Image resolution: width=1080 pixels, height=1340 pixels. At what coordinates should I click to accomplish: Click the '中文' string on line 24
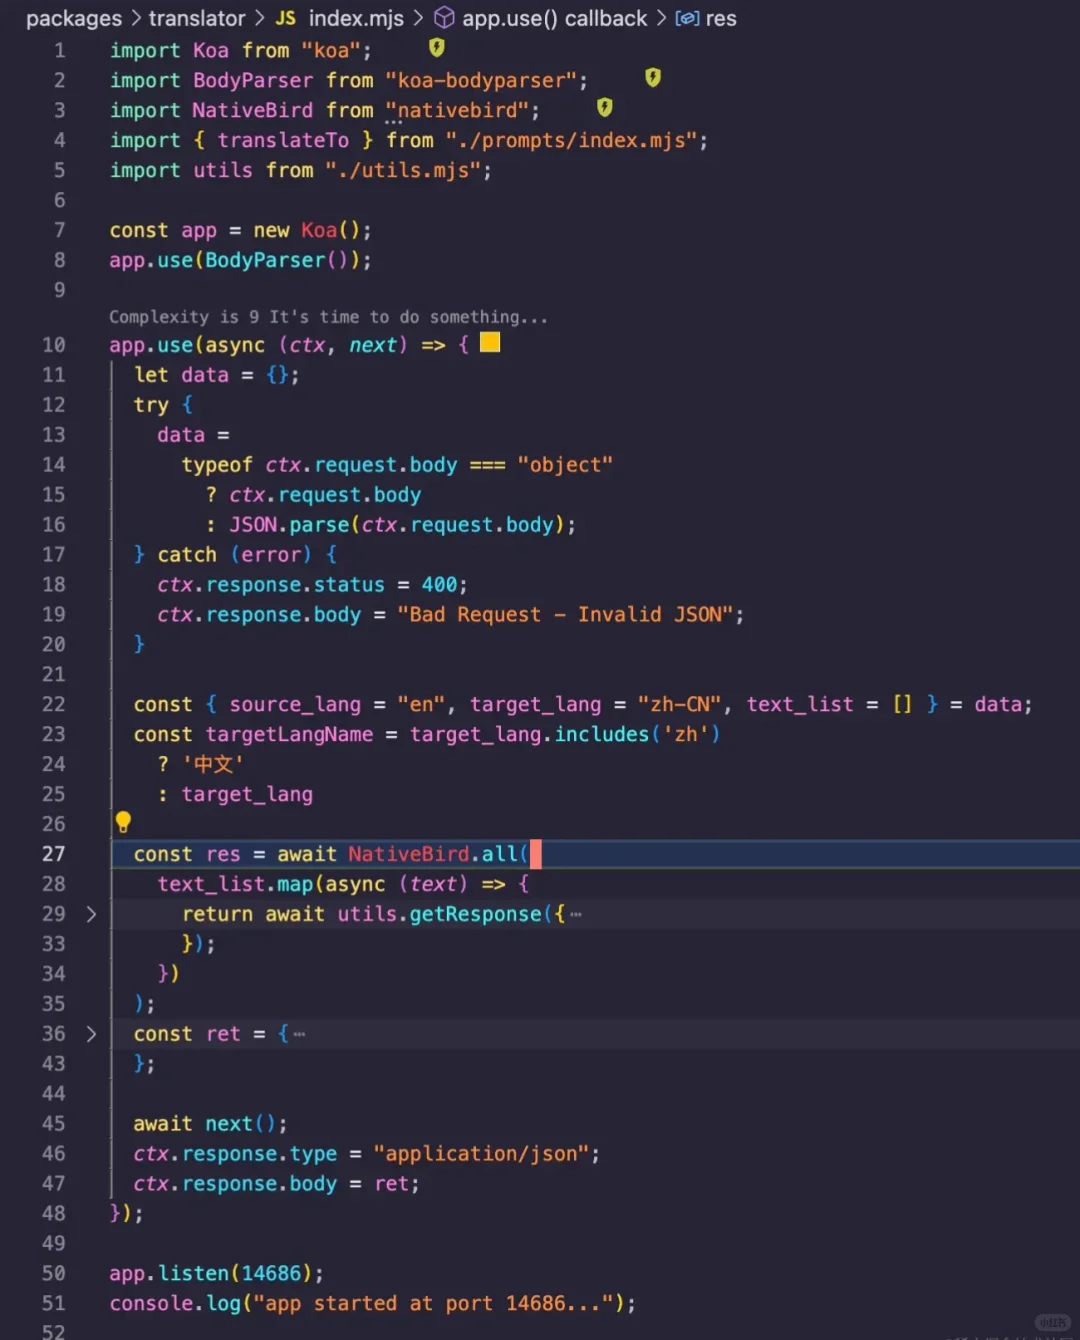click(x=212, y=764)
